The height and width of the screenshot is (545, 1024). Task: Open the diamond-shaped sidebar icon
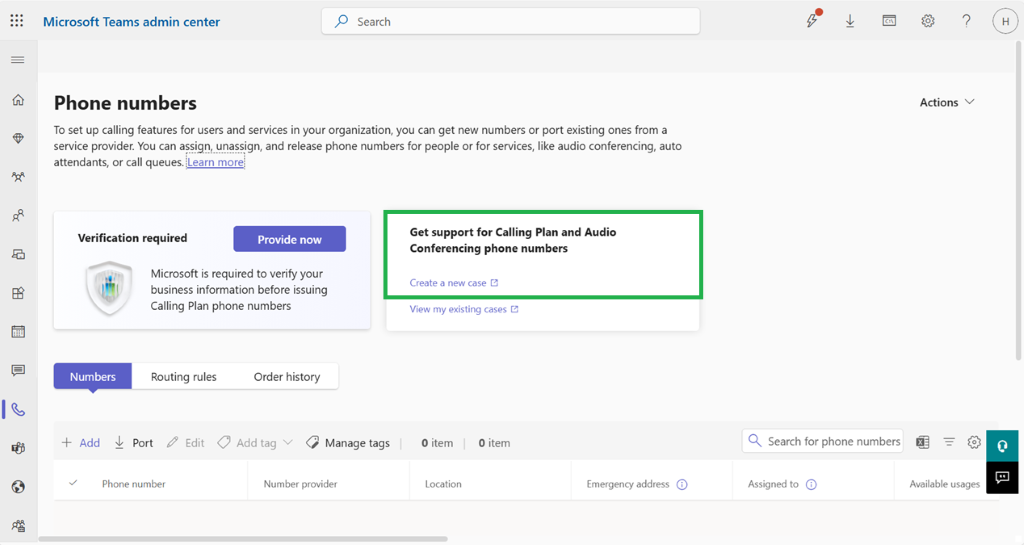click(18, 138)
